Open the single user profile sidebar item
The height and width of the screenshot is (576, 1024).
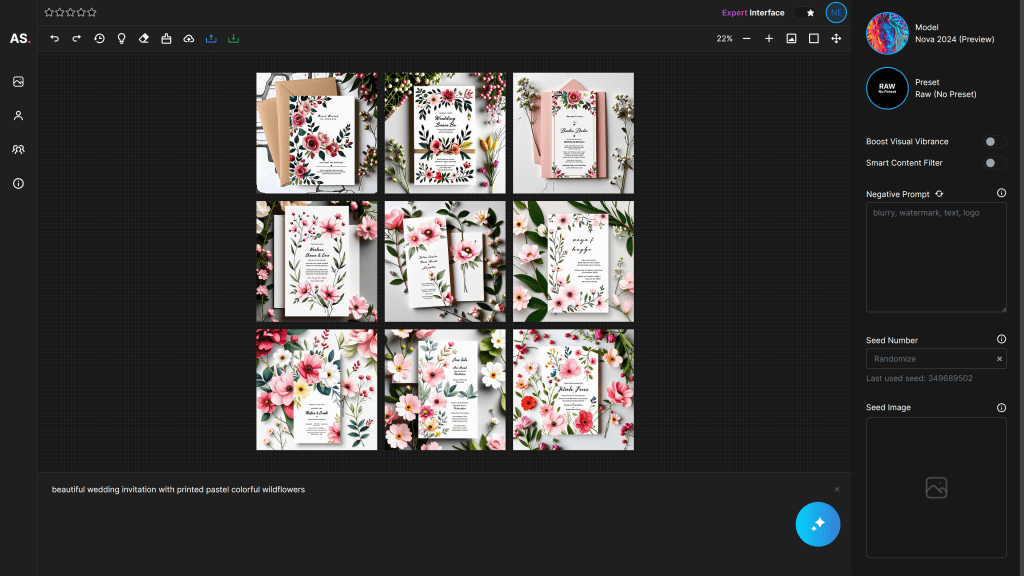click(18, 116)
